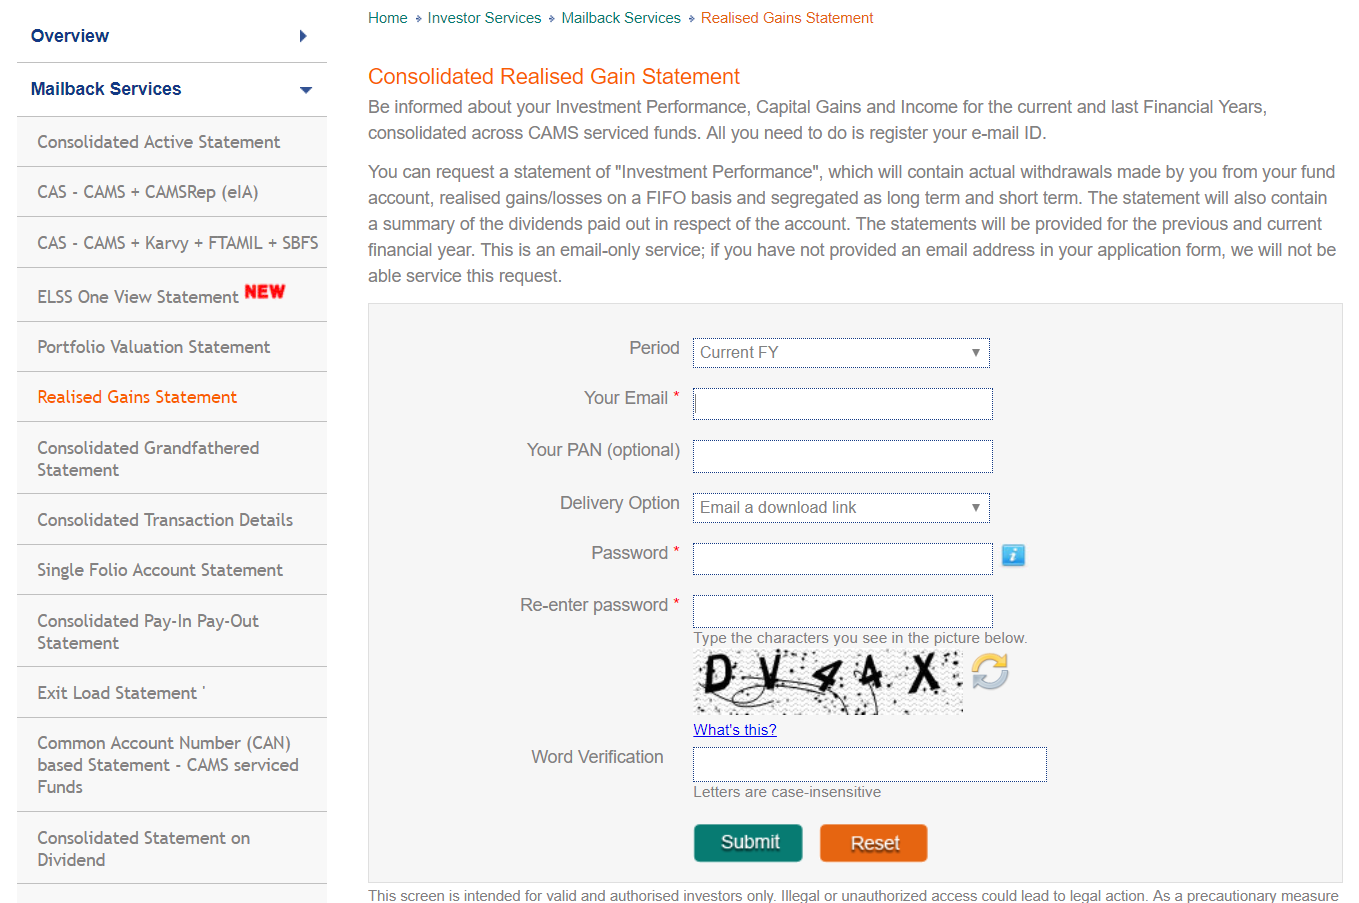The height and width of the screenshot is (903, 1359).
Task: Click the Re-enter password field
Action: [842, 611]
